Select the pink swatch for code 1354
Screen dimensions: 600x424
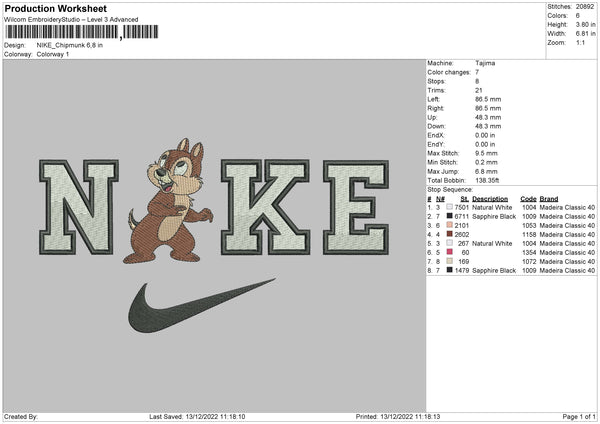[x=450, y=252]
